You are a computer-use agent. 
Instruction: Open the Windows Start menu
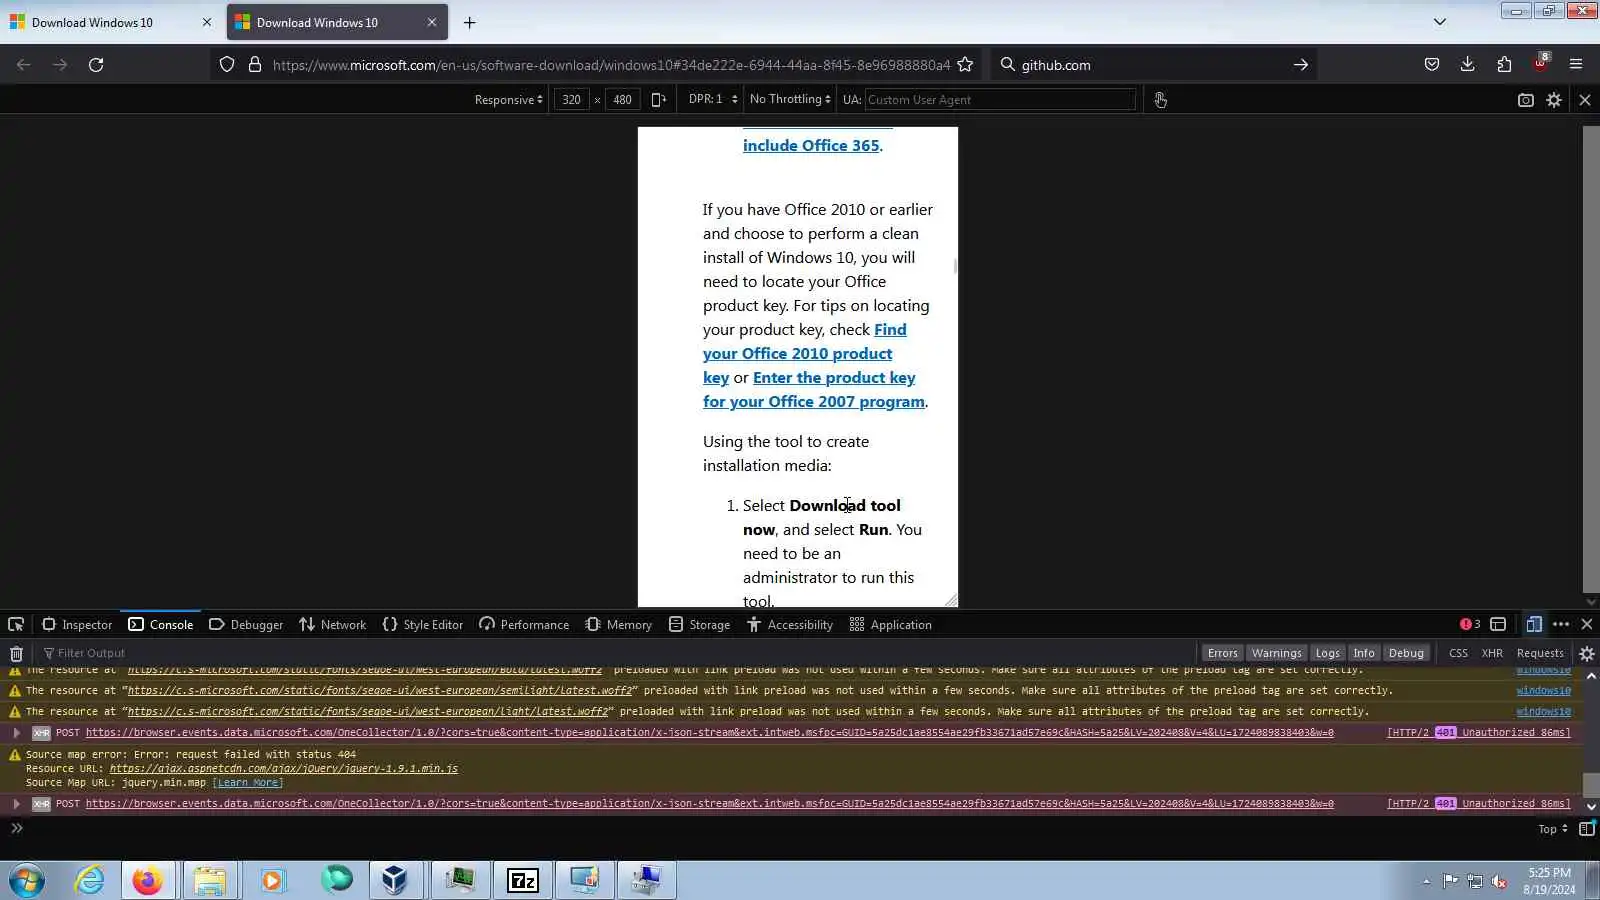coord(27,880)
